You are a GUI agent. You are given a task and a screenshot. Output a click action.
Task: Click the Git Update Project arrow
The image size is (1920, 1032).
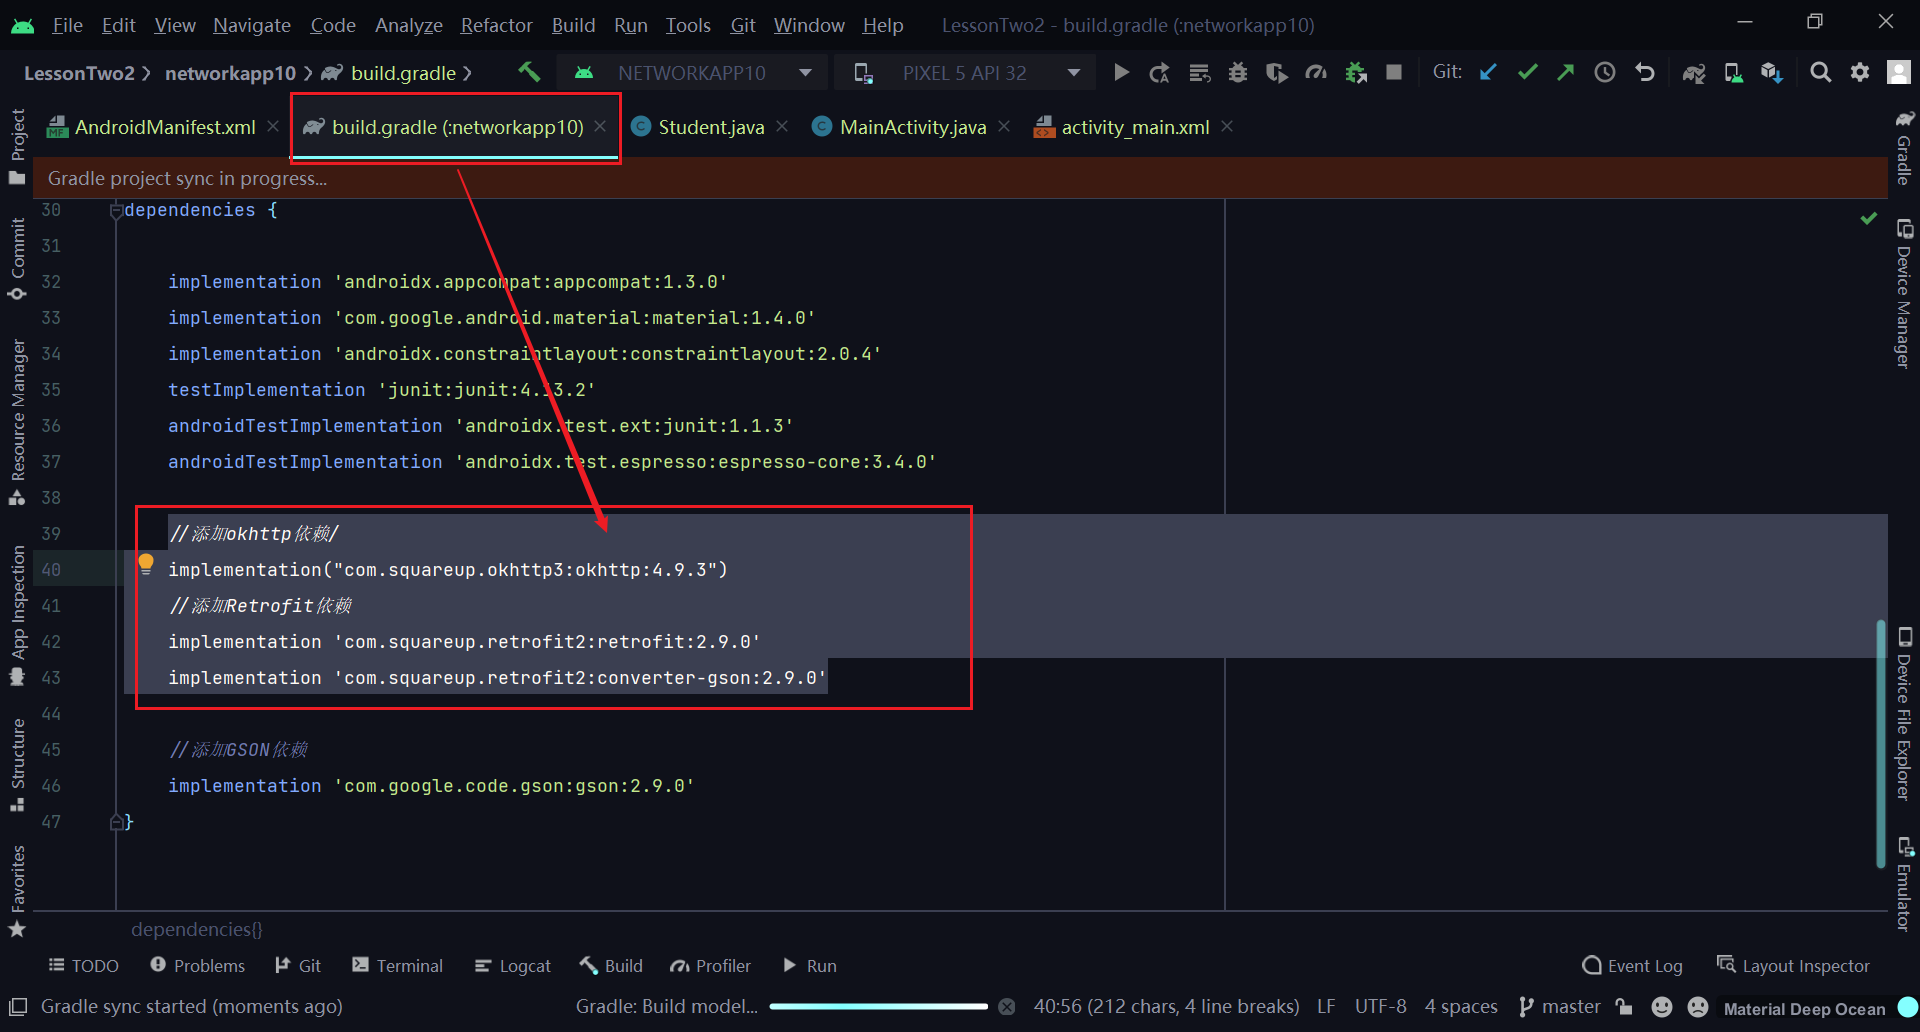coord(1488,72)
